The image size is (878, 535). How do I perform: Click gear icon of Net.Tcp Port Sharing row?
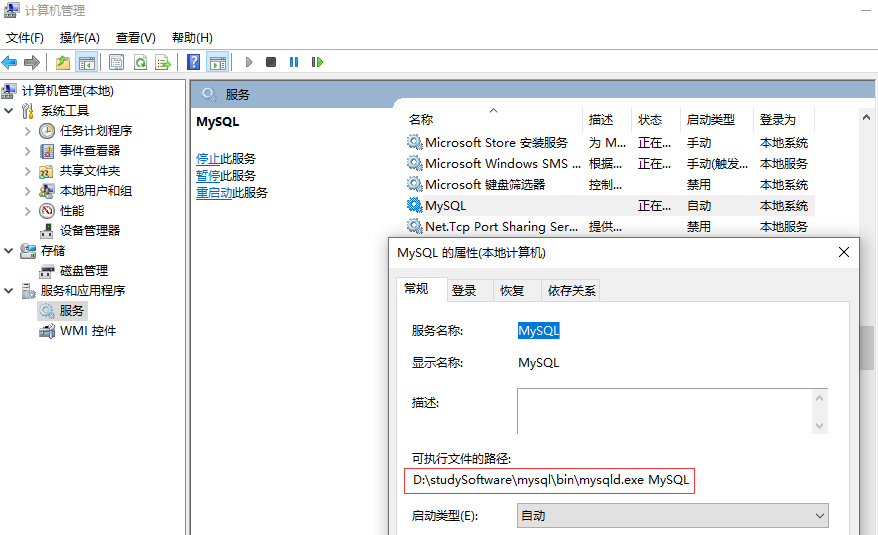[x=414, y=226]
